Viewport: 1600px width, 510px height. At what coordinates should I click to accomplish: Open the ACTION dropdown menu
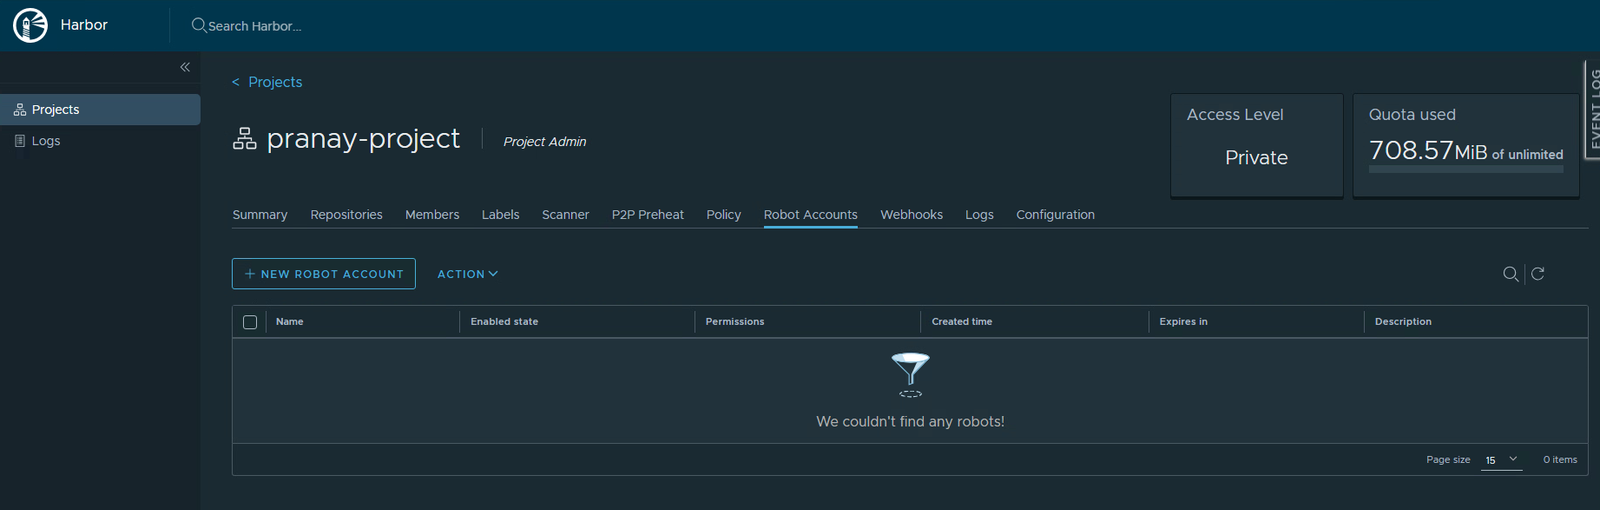(467, 274)
